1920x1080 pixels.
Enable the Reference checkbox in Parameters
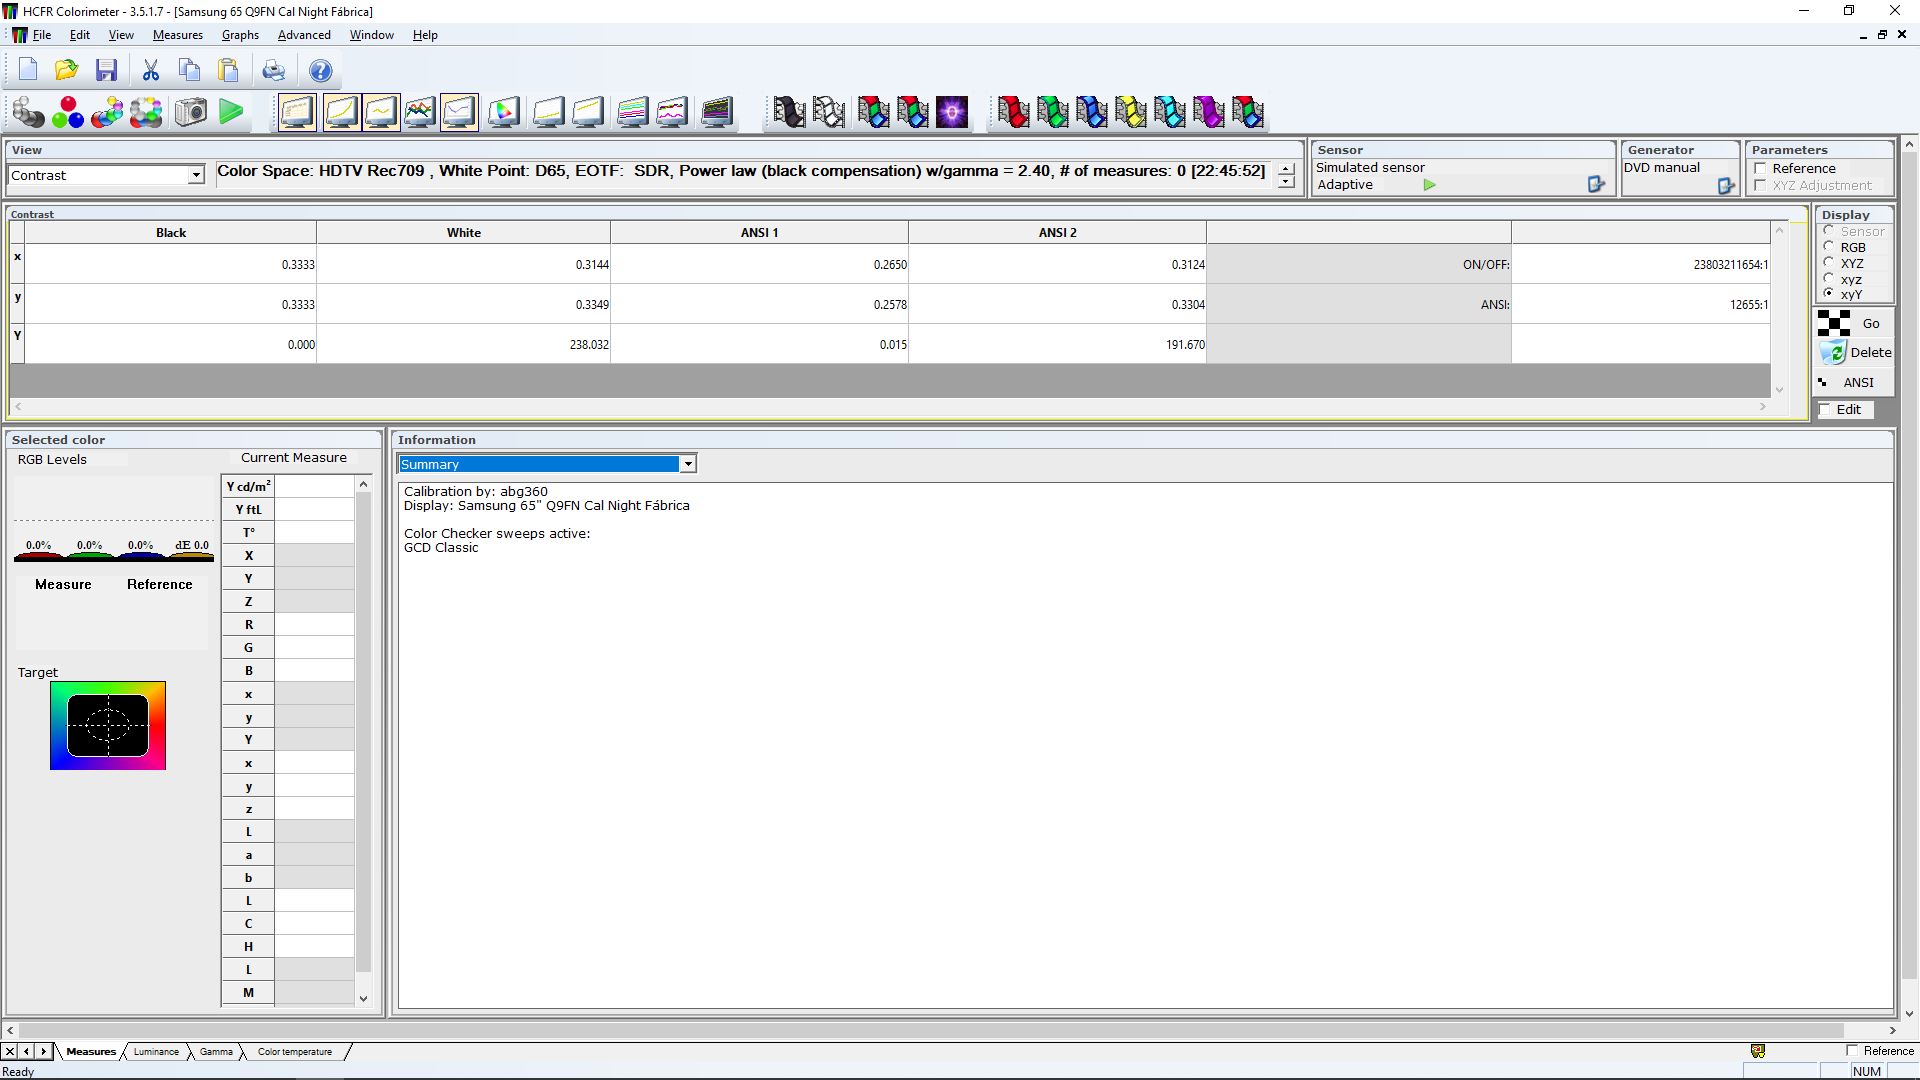click(1760, 168)
